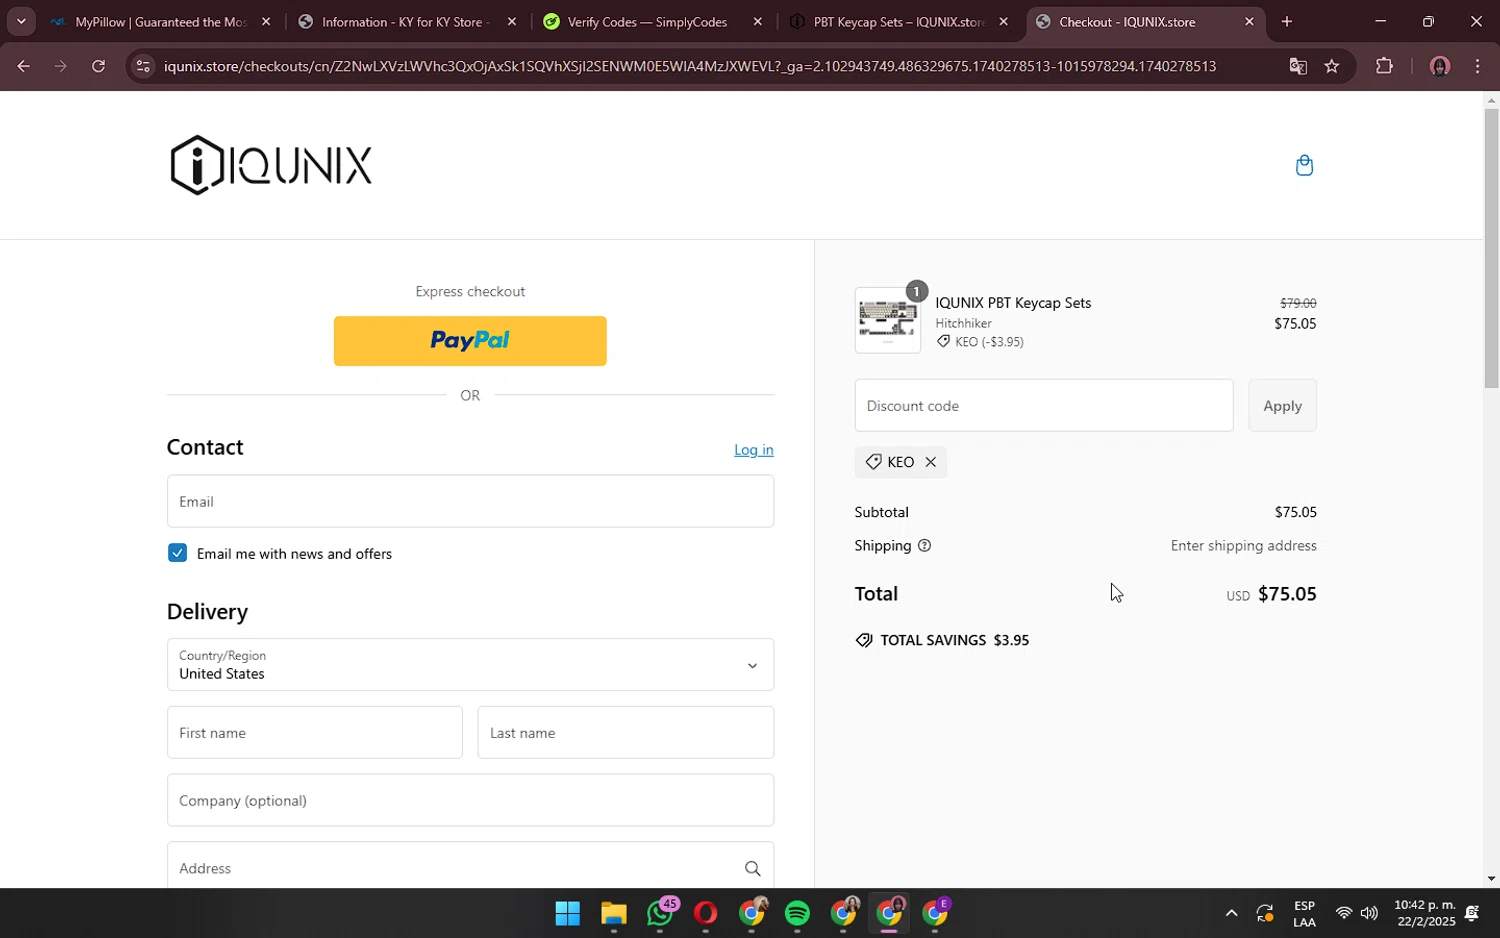Switch to Information - KY for KY Store tab
This screenshot has height=938, width=1500.
[x=405, y=21]
